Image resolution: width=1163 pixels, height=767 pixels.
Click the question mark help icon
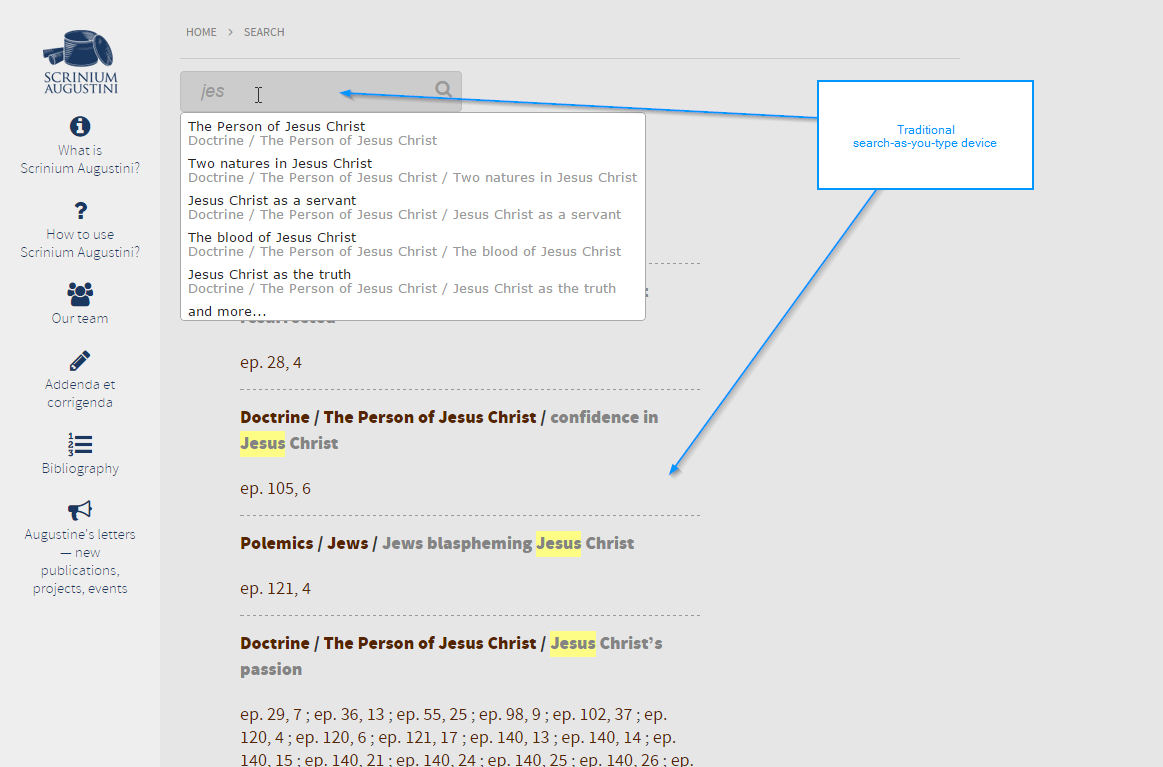click(80, 210)
